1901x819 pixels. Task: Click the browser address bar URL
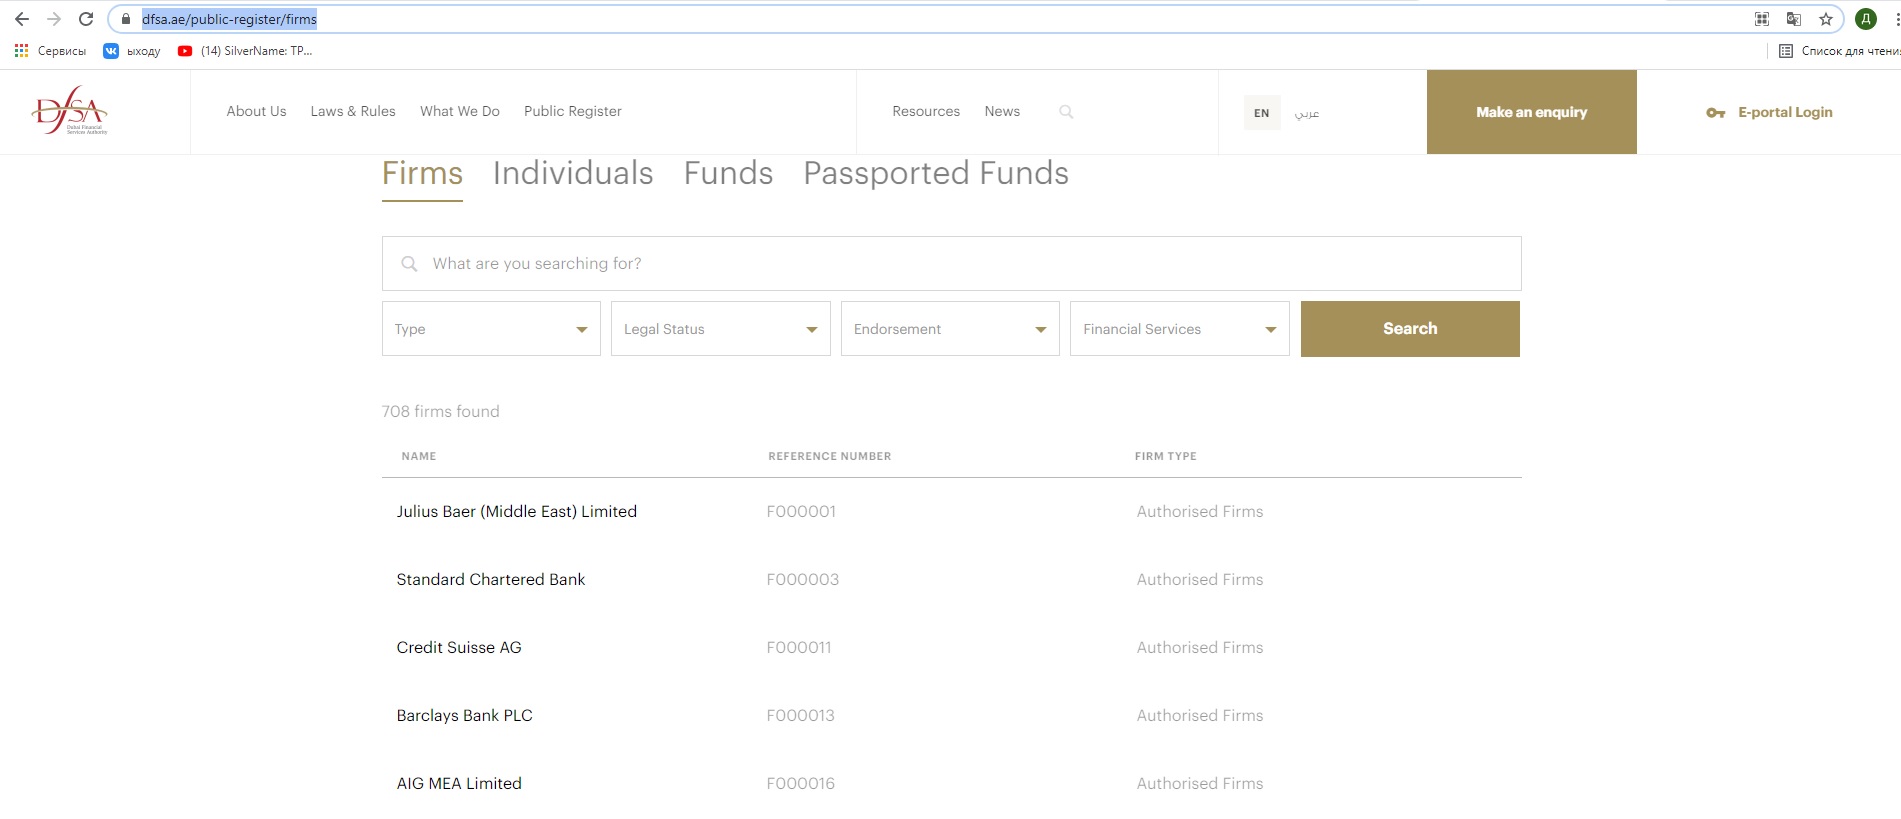point(229,19)
